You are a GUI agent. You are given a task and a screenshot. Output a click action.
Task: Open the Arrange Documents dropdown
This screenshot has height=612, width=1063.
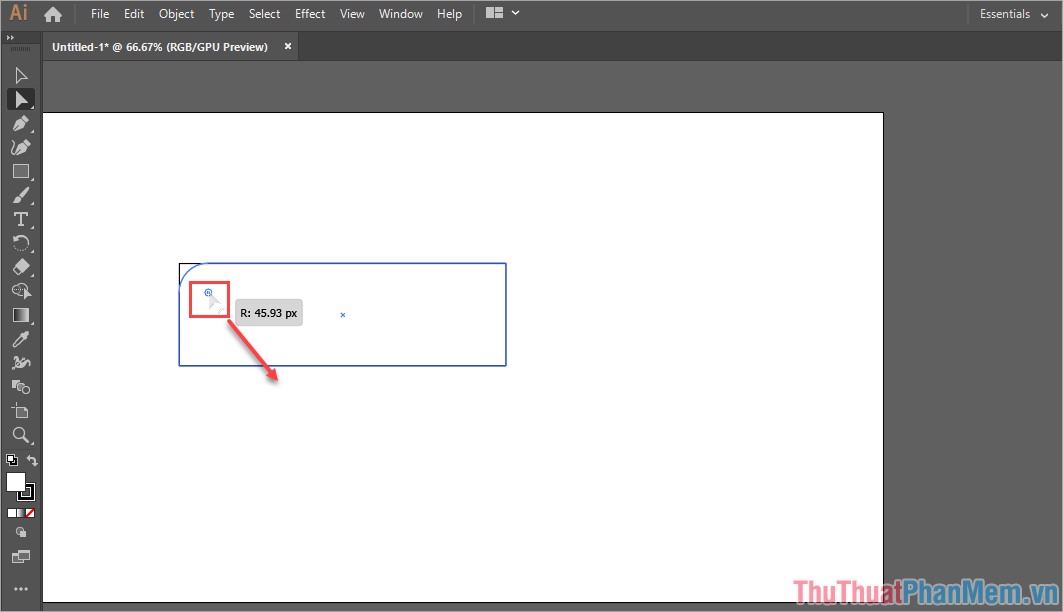[x=502, y=14]
